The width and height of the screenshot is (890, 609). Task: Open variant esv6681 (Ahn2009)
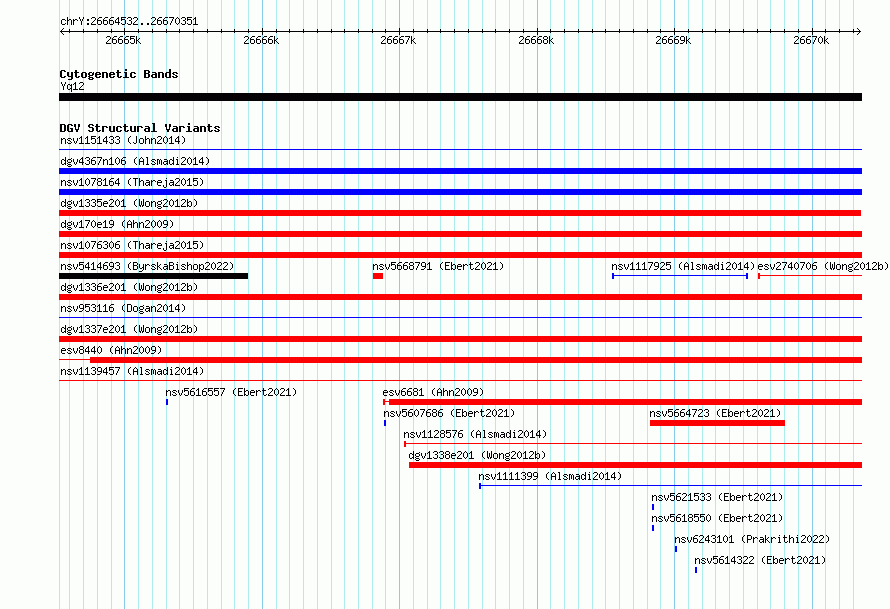433,392
